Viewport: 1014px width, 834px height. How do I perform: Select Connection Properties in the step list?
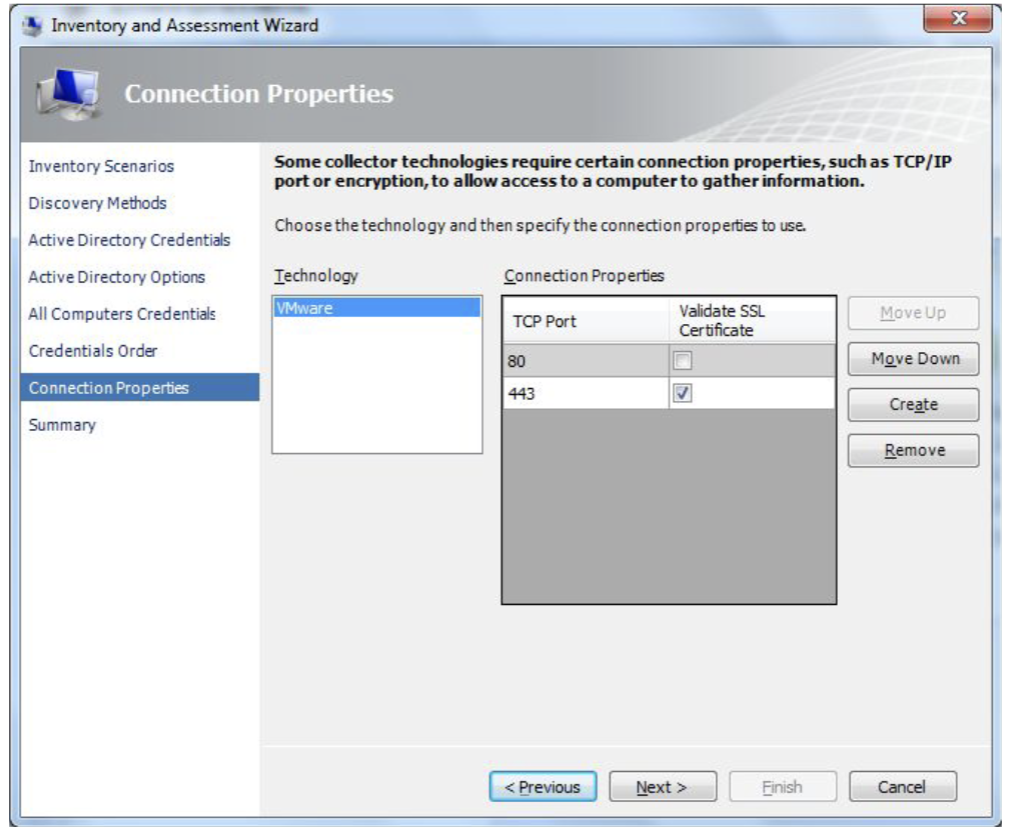[140, 387]
